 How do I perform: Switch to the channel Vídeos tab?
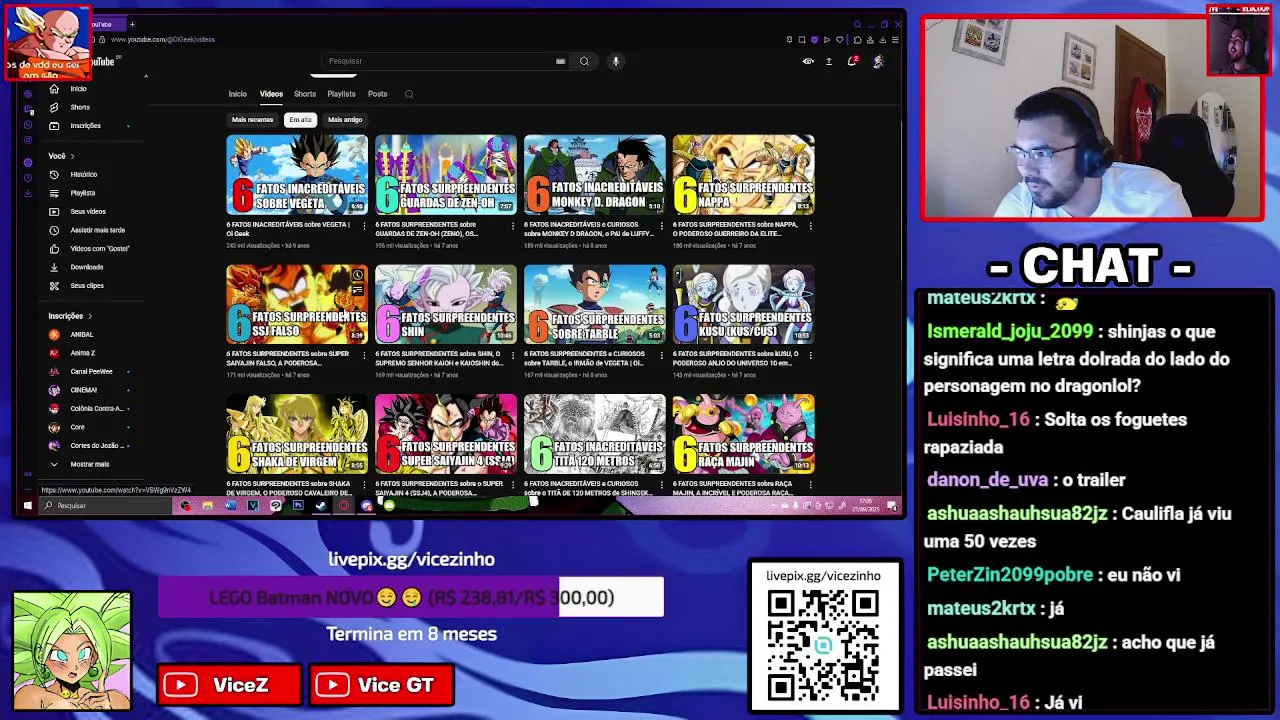point(271,94)
